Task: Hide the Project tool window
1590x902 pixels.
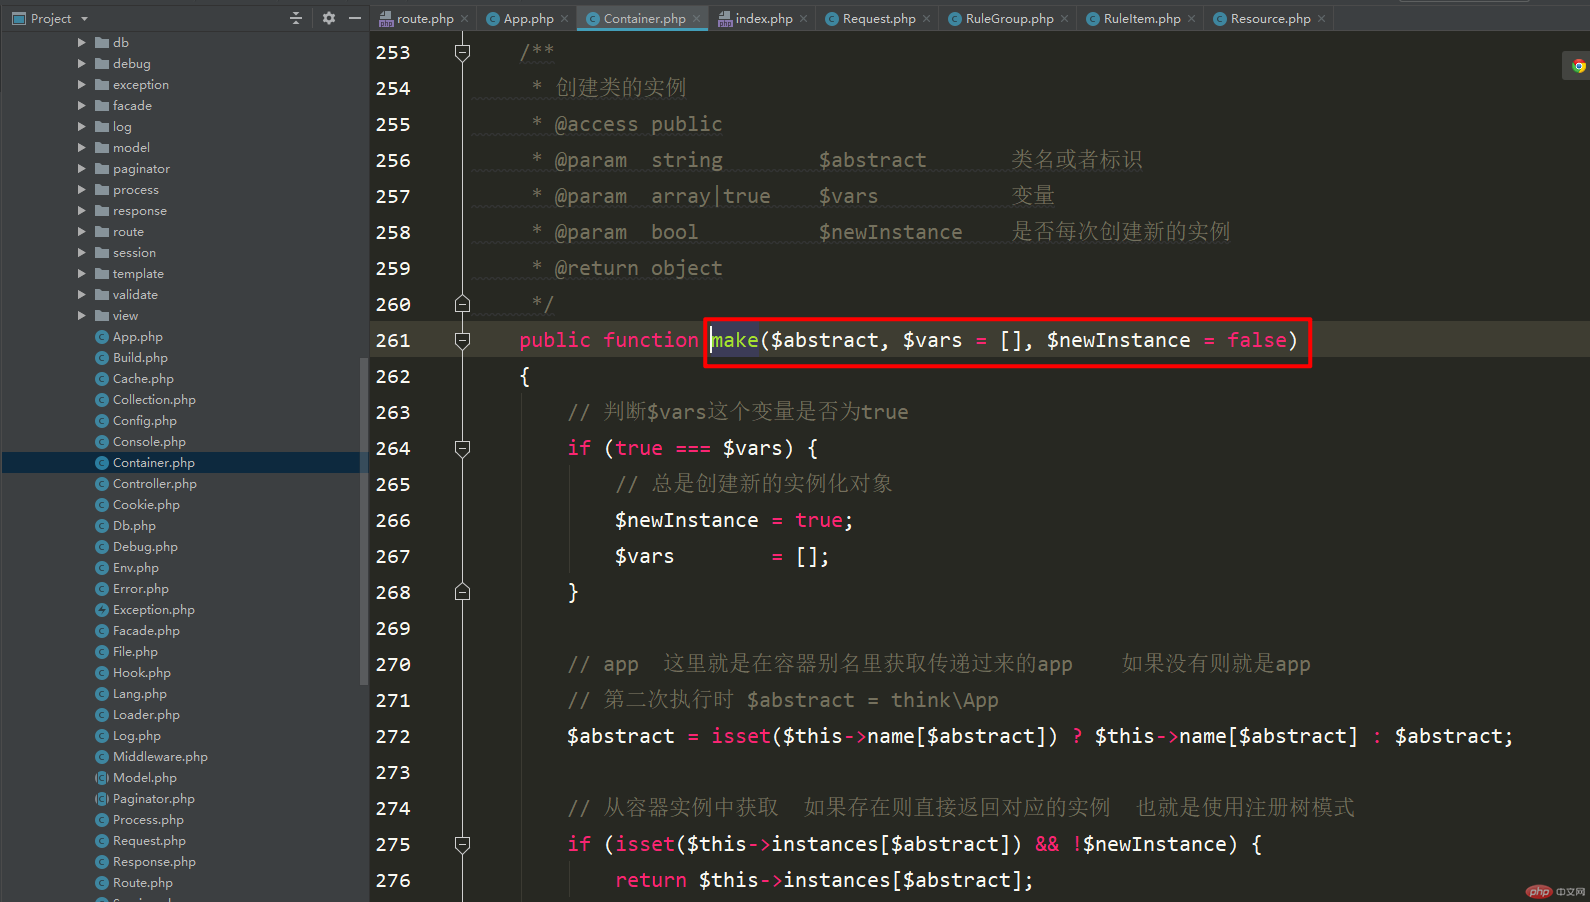Action: point(355,18)
